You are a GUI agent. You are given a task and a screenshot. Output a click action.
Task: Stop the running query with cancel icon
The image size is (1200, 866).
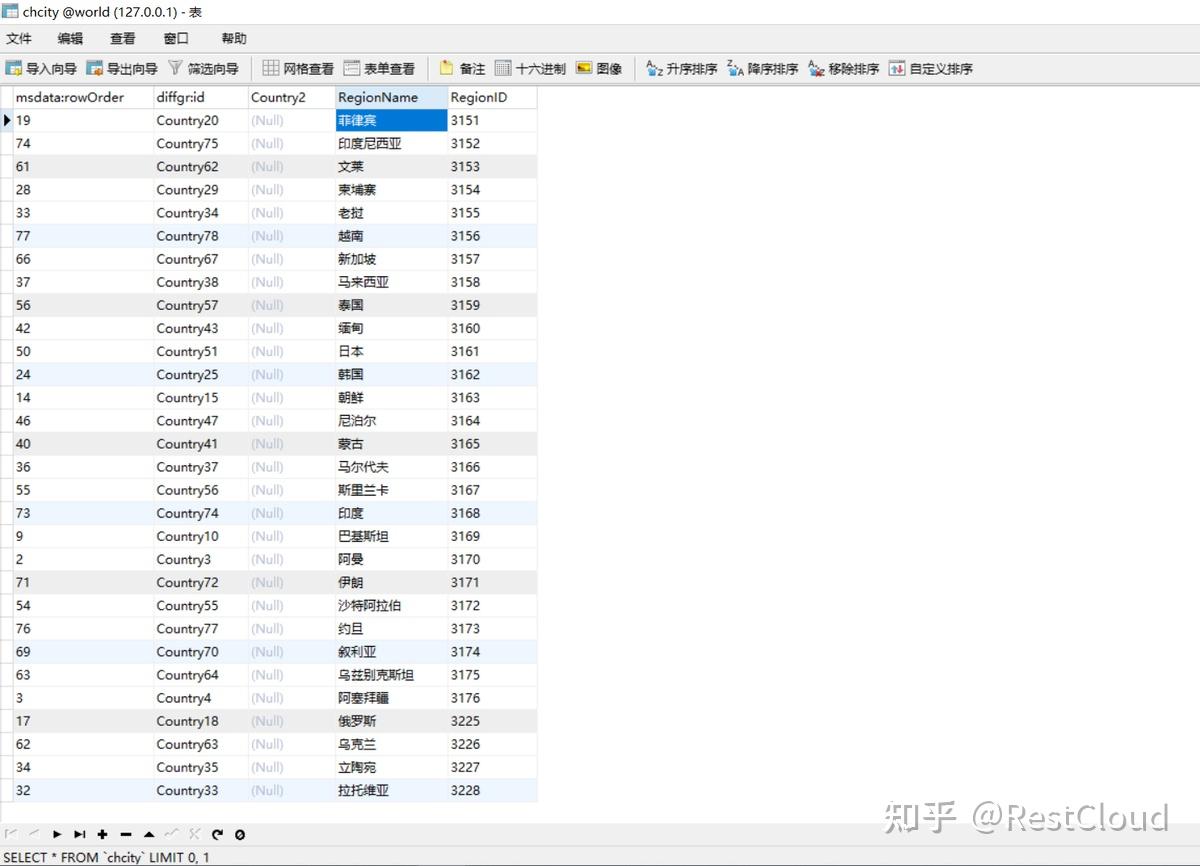[x=239, y=834]
